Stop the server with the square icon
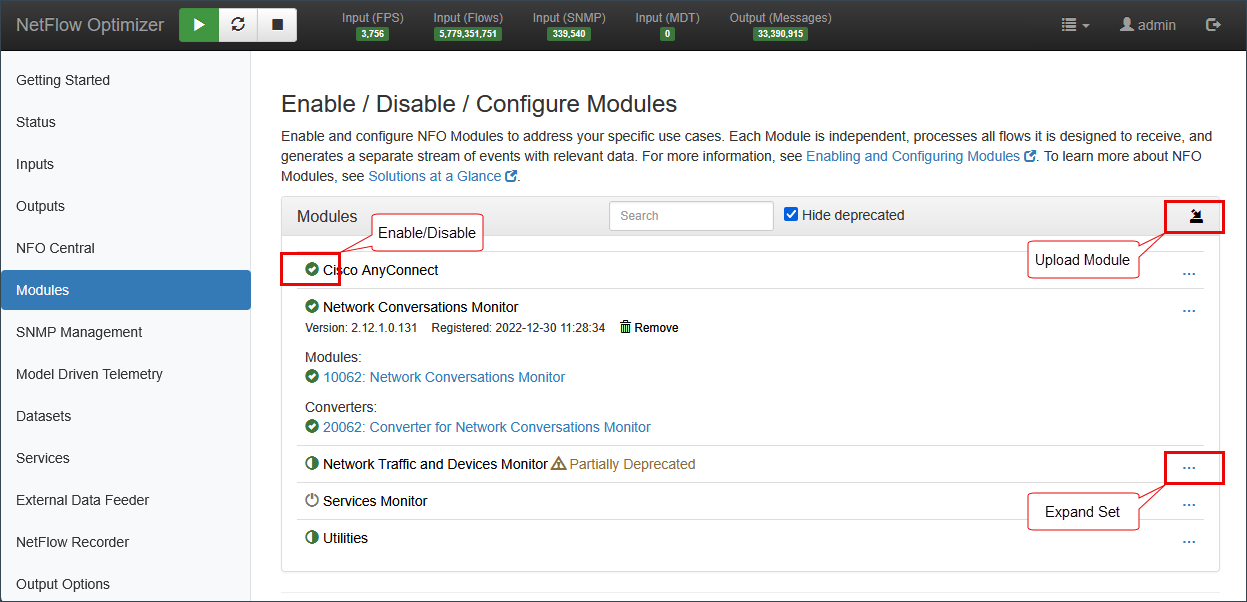 (277, 25)
